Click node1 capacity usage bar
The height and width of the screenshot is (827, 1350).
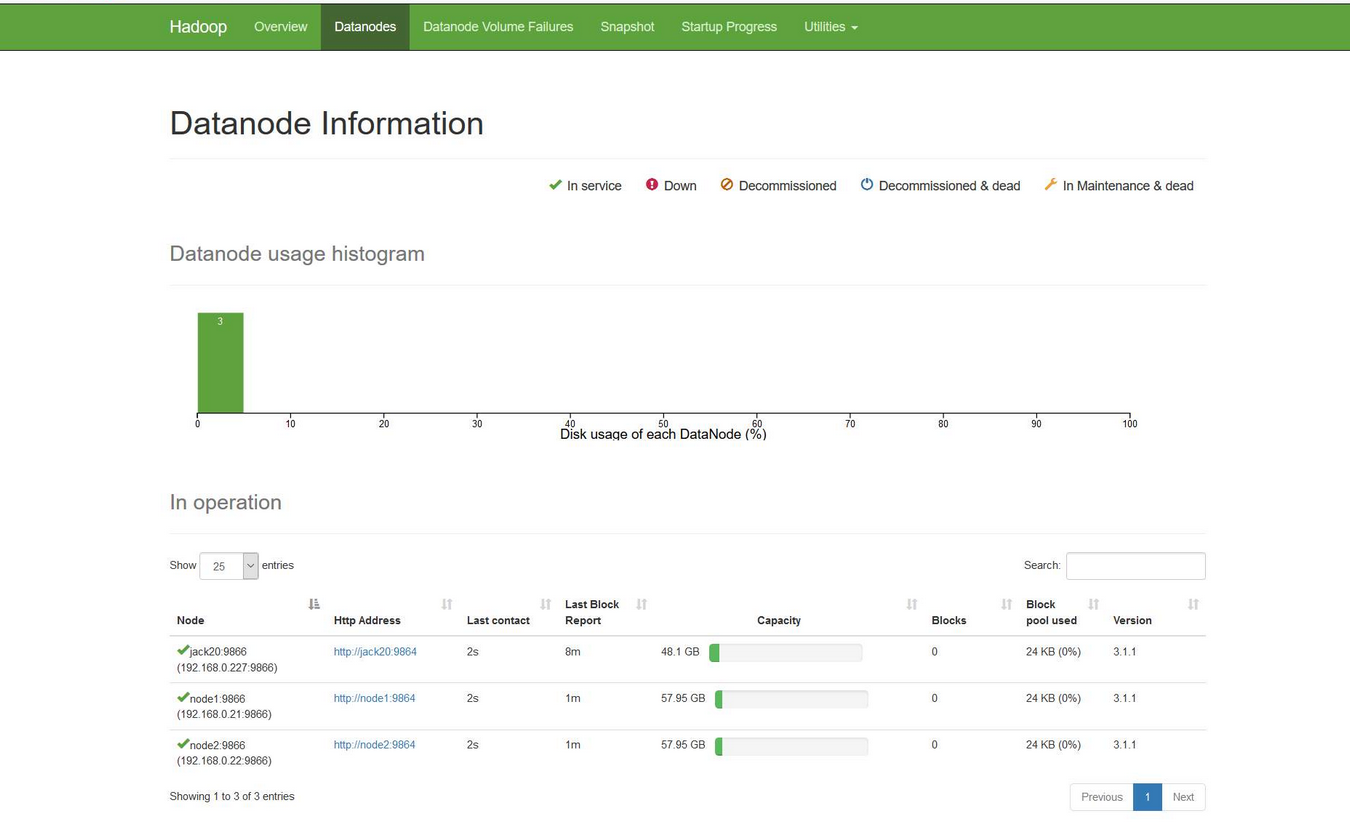point(791,699)
